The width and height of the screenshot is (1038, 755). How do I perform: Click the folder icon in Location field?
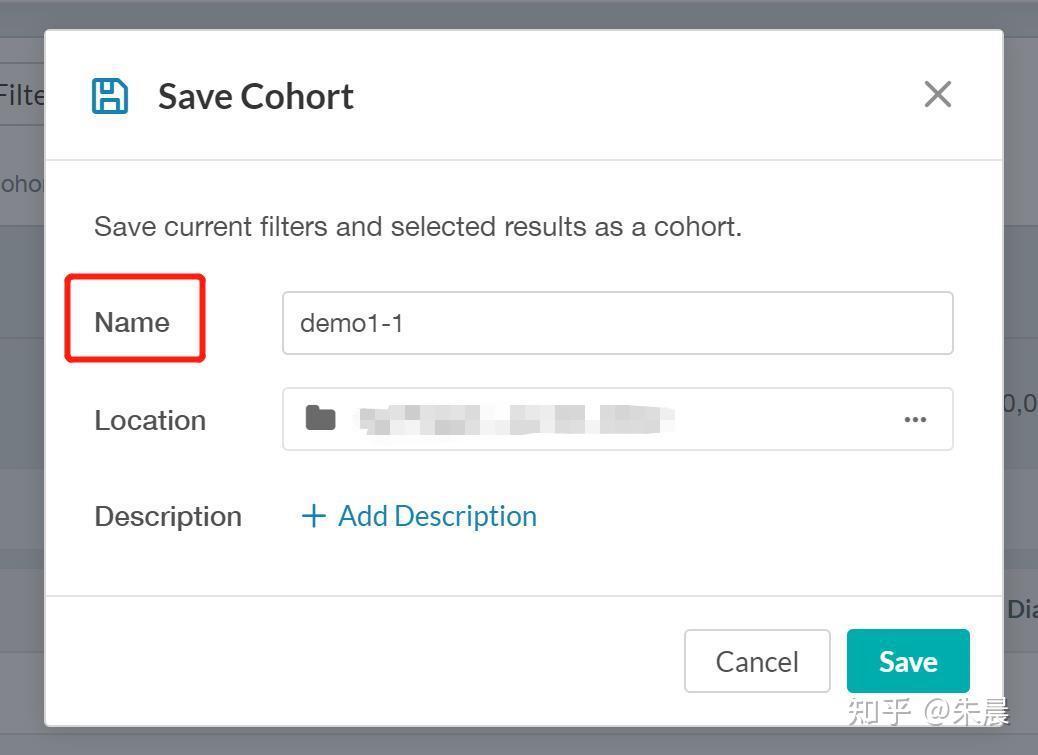tap(320, 418)
